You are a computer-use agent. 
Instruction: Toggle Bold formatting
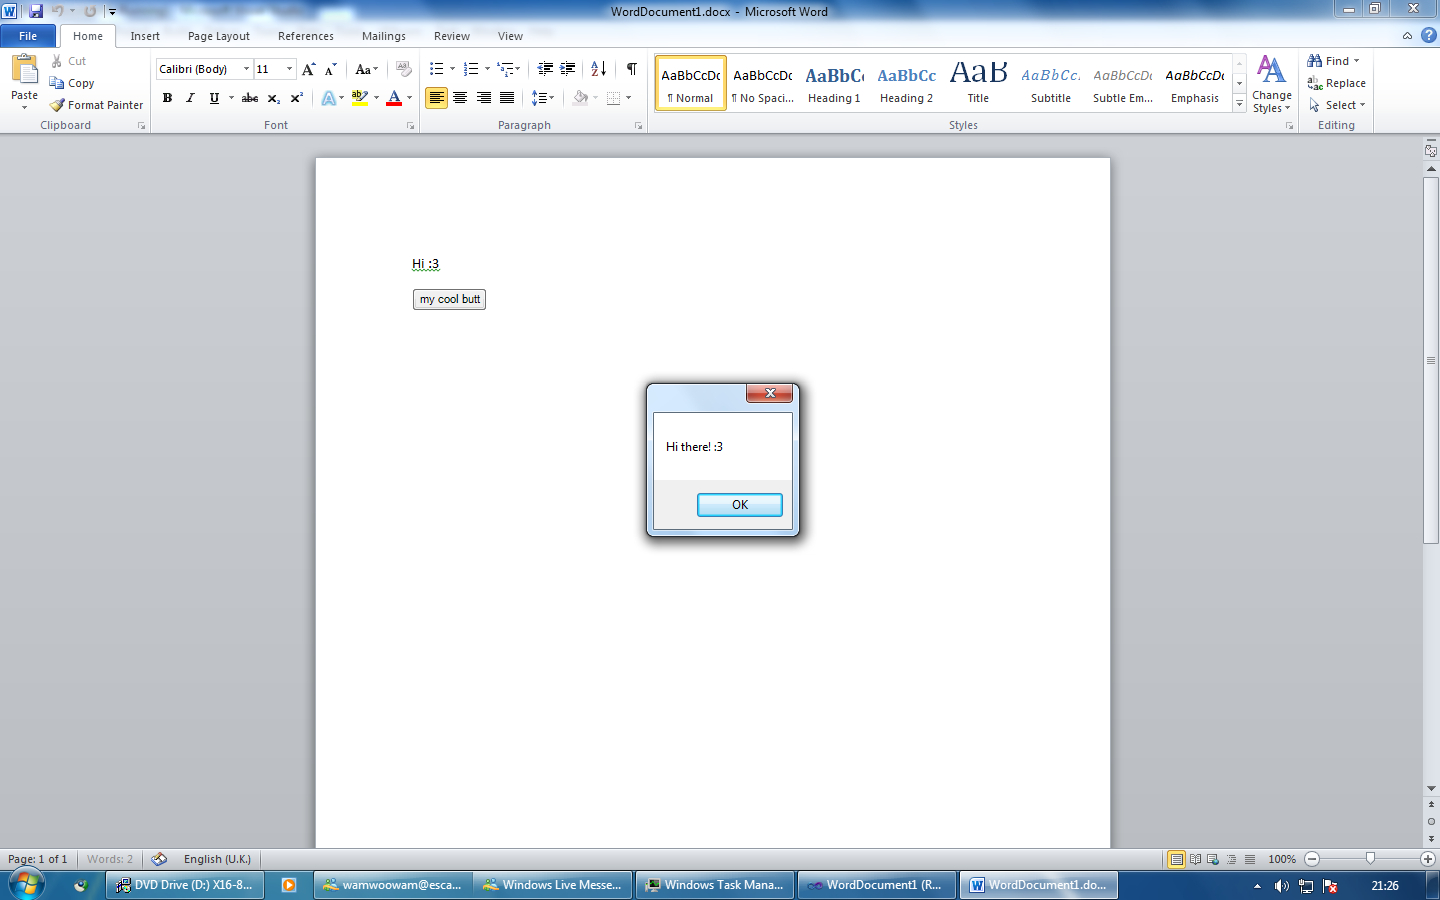[x=167, y=98]
